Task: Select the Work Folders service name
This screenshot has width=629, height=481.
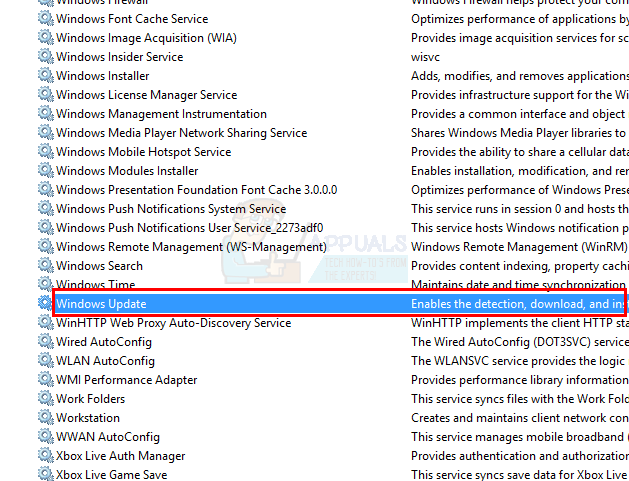Action: 91,399
